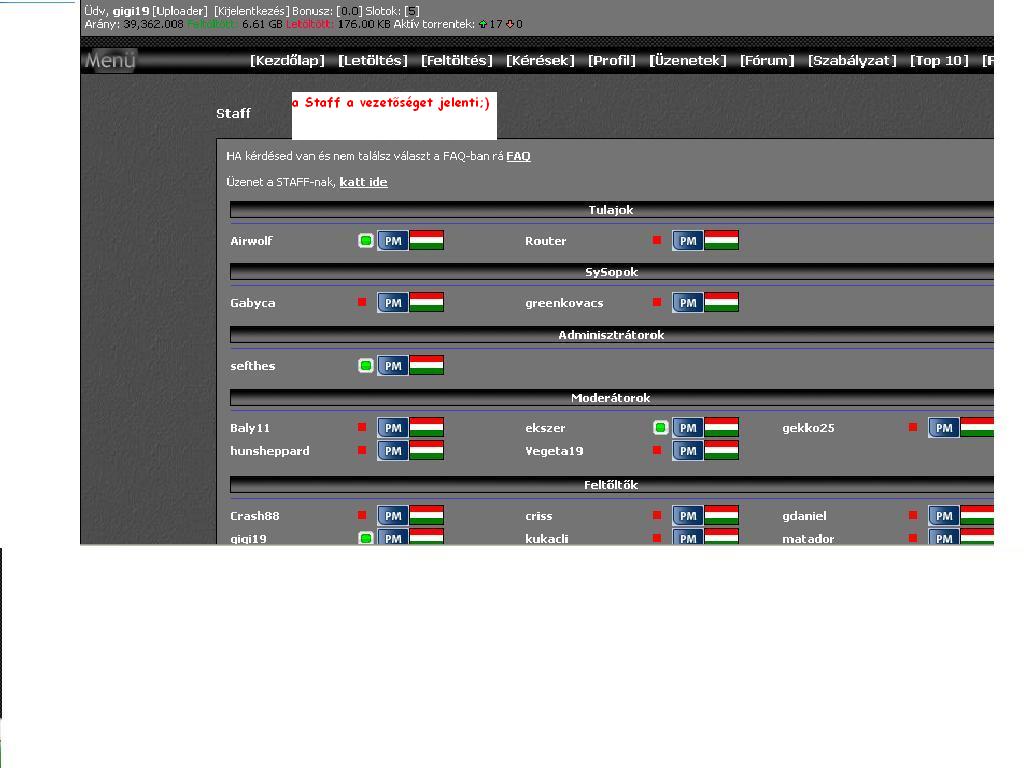The width and height of the screenshot is (1024, 768).
Task: Open the [Üzenetek] messages page
Action: pyautogui.click(x=688, y=61)
